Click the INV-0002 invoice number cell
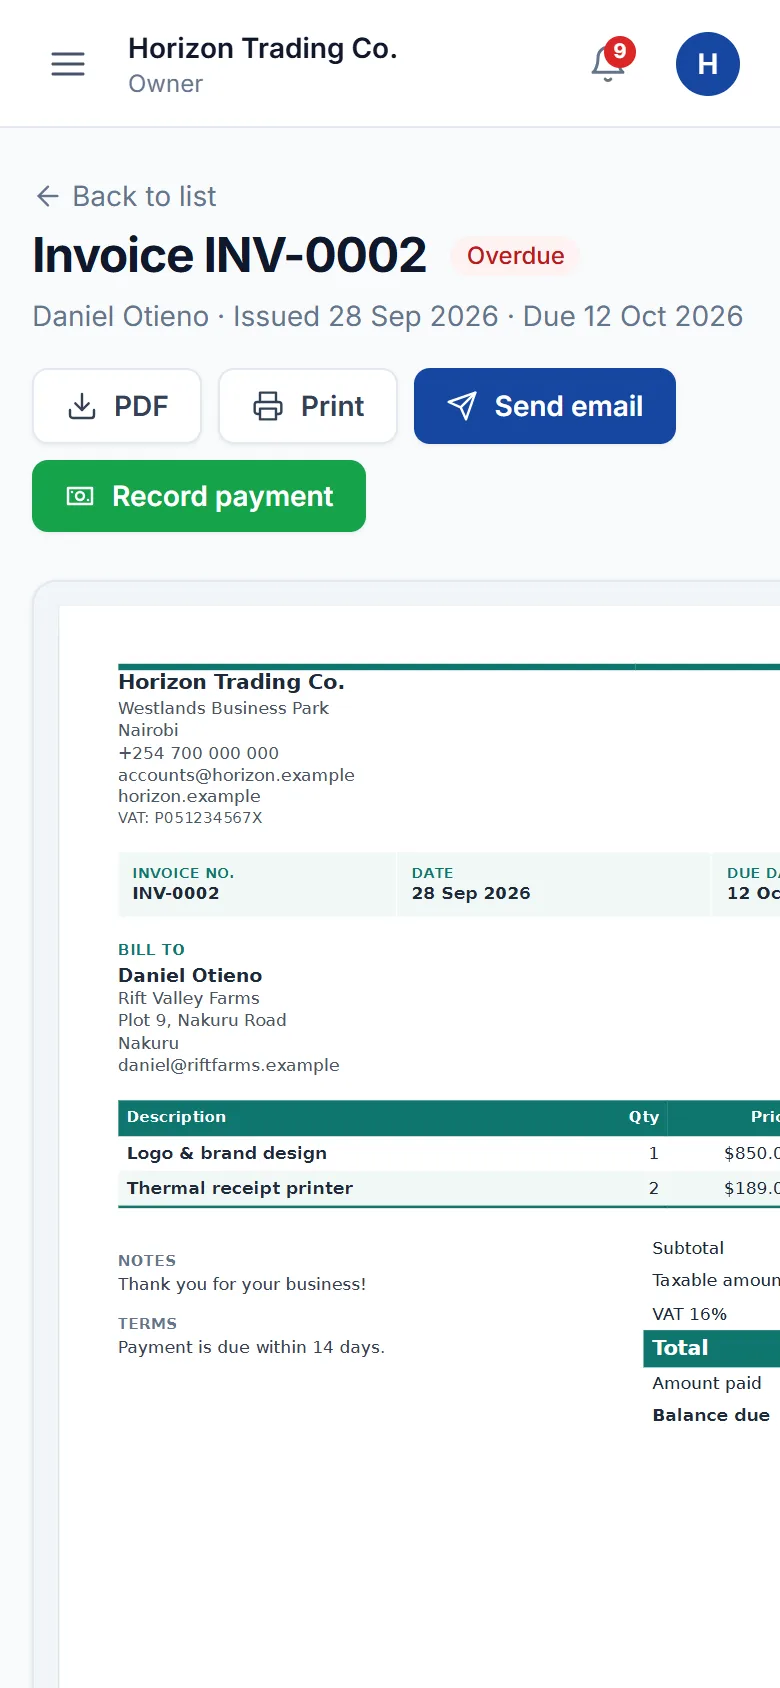Viewport: 780px width, 1688px height. [x=257, y=884]
